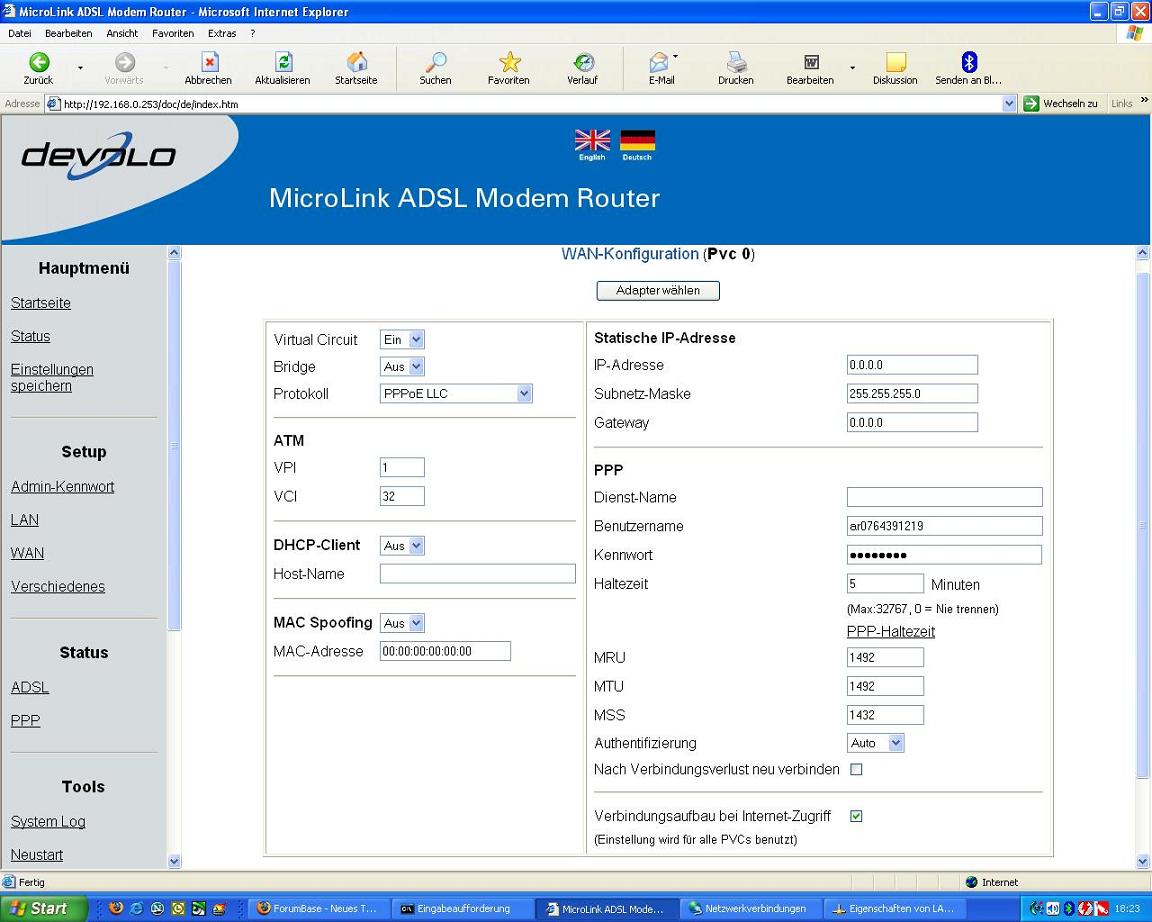
Task: Switch to Eigenschaften von LA taskbar item
Action: (x=894, y=909)
